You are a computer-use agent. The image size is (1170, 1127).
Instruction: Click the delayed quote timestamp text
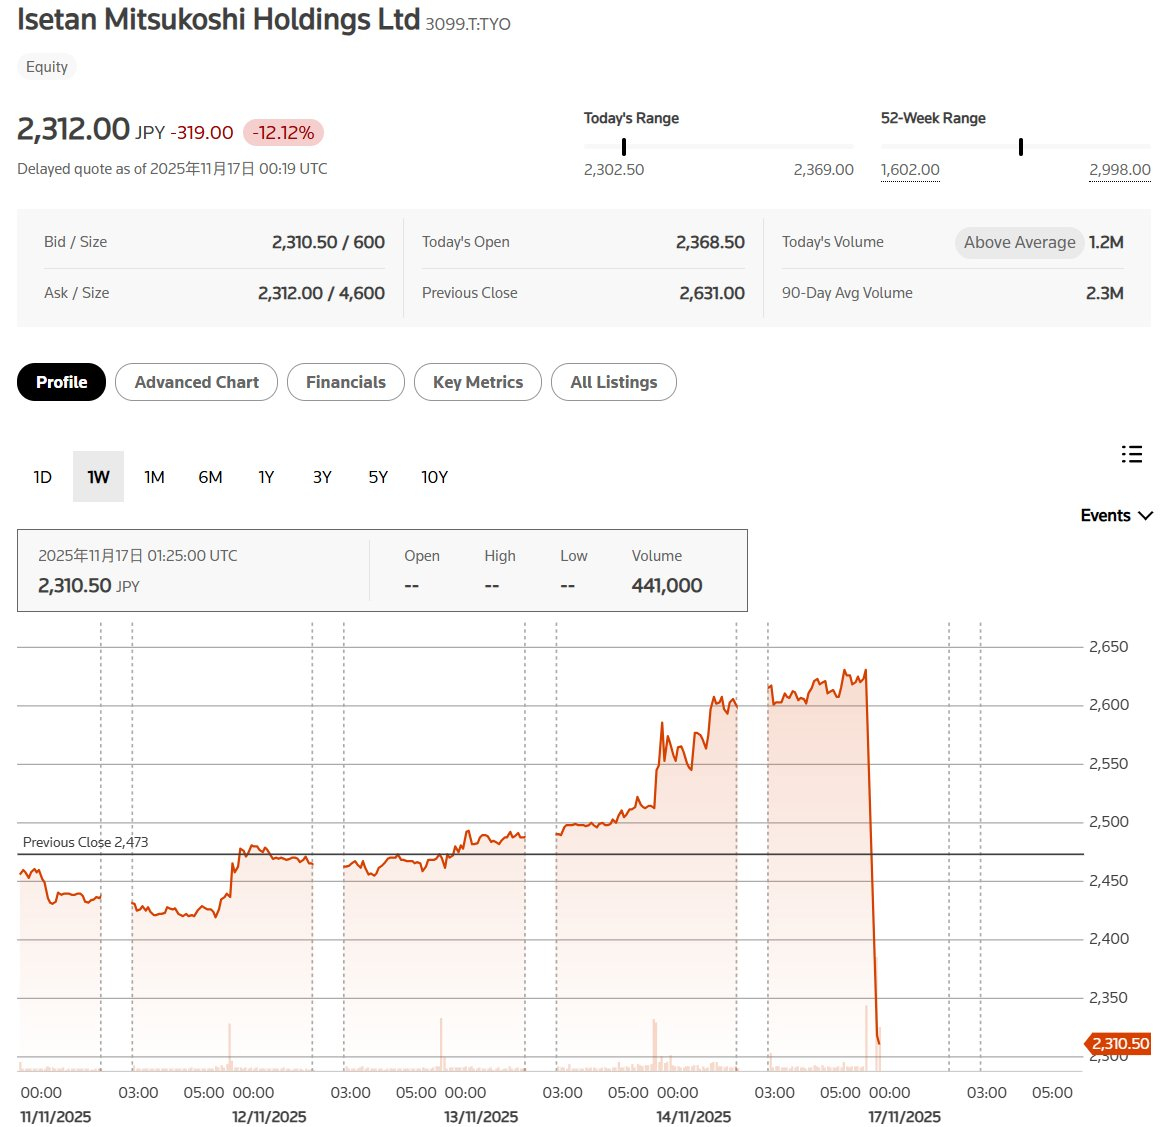[x=172, y=169]
